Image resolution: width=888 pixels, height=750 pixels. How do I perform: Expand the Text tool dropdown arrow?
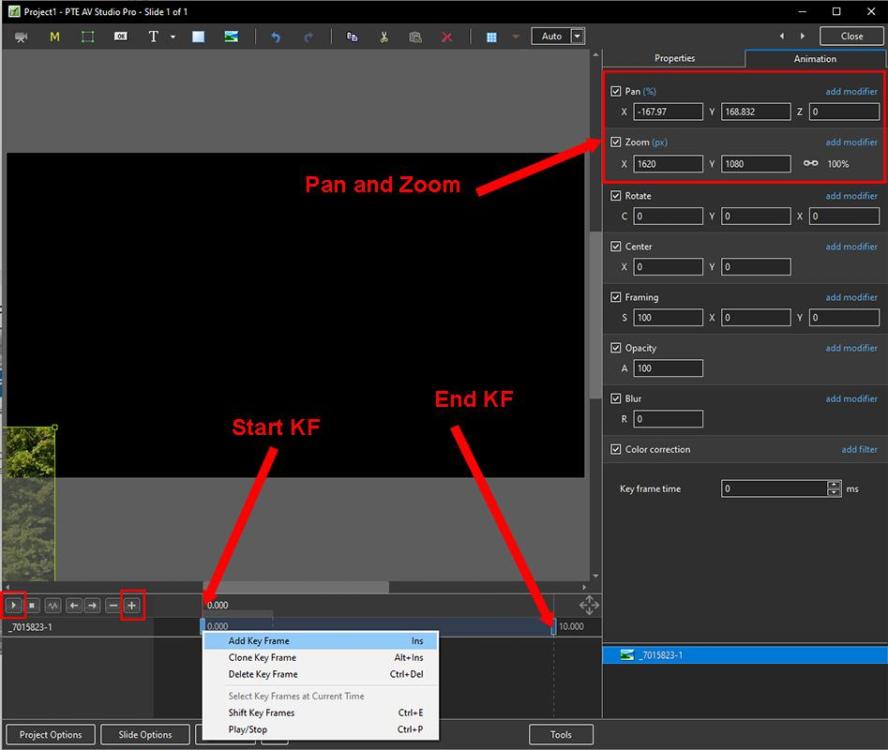pos(172,37)
